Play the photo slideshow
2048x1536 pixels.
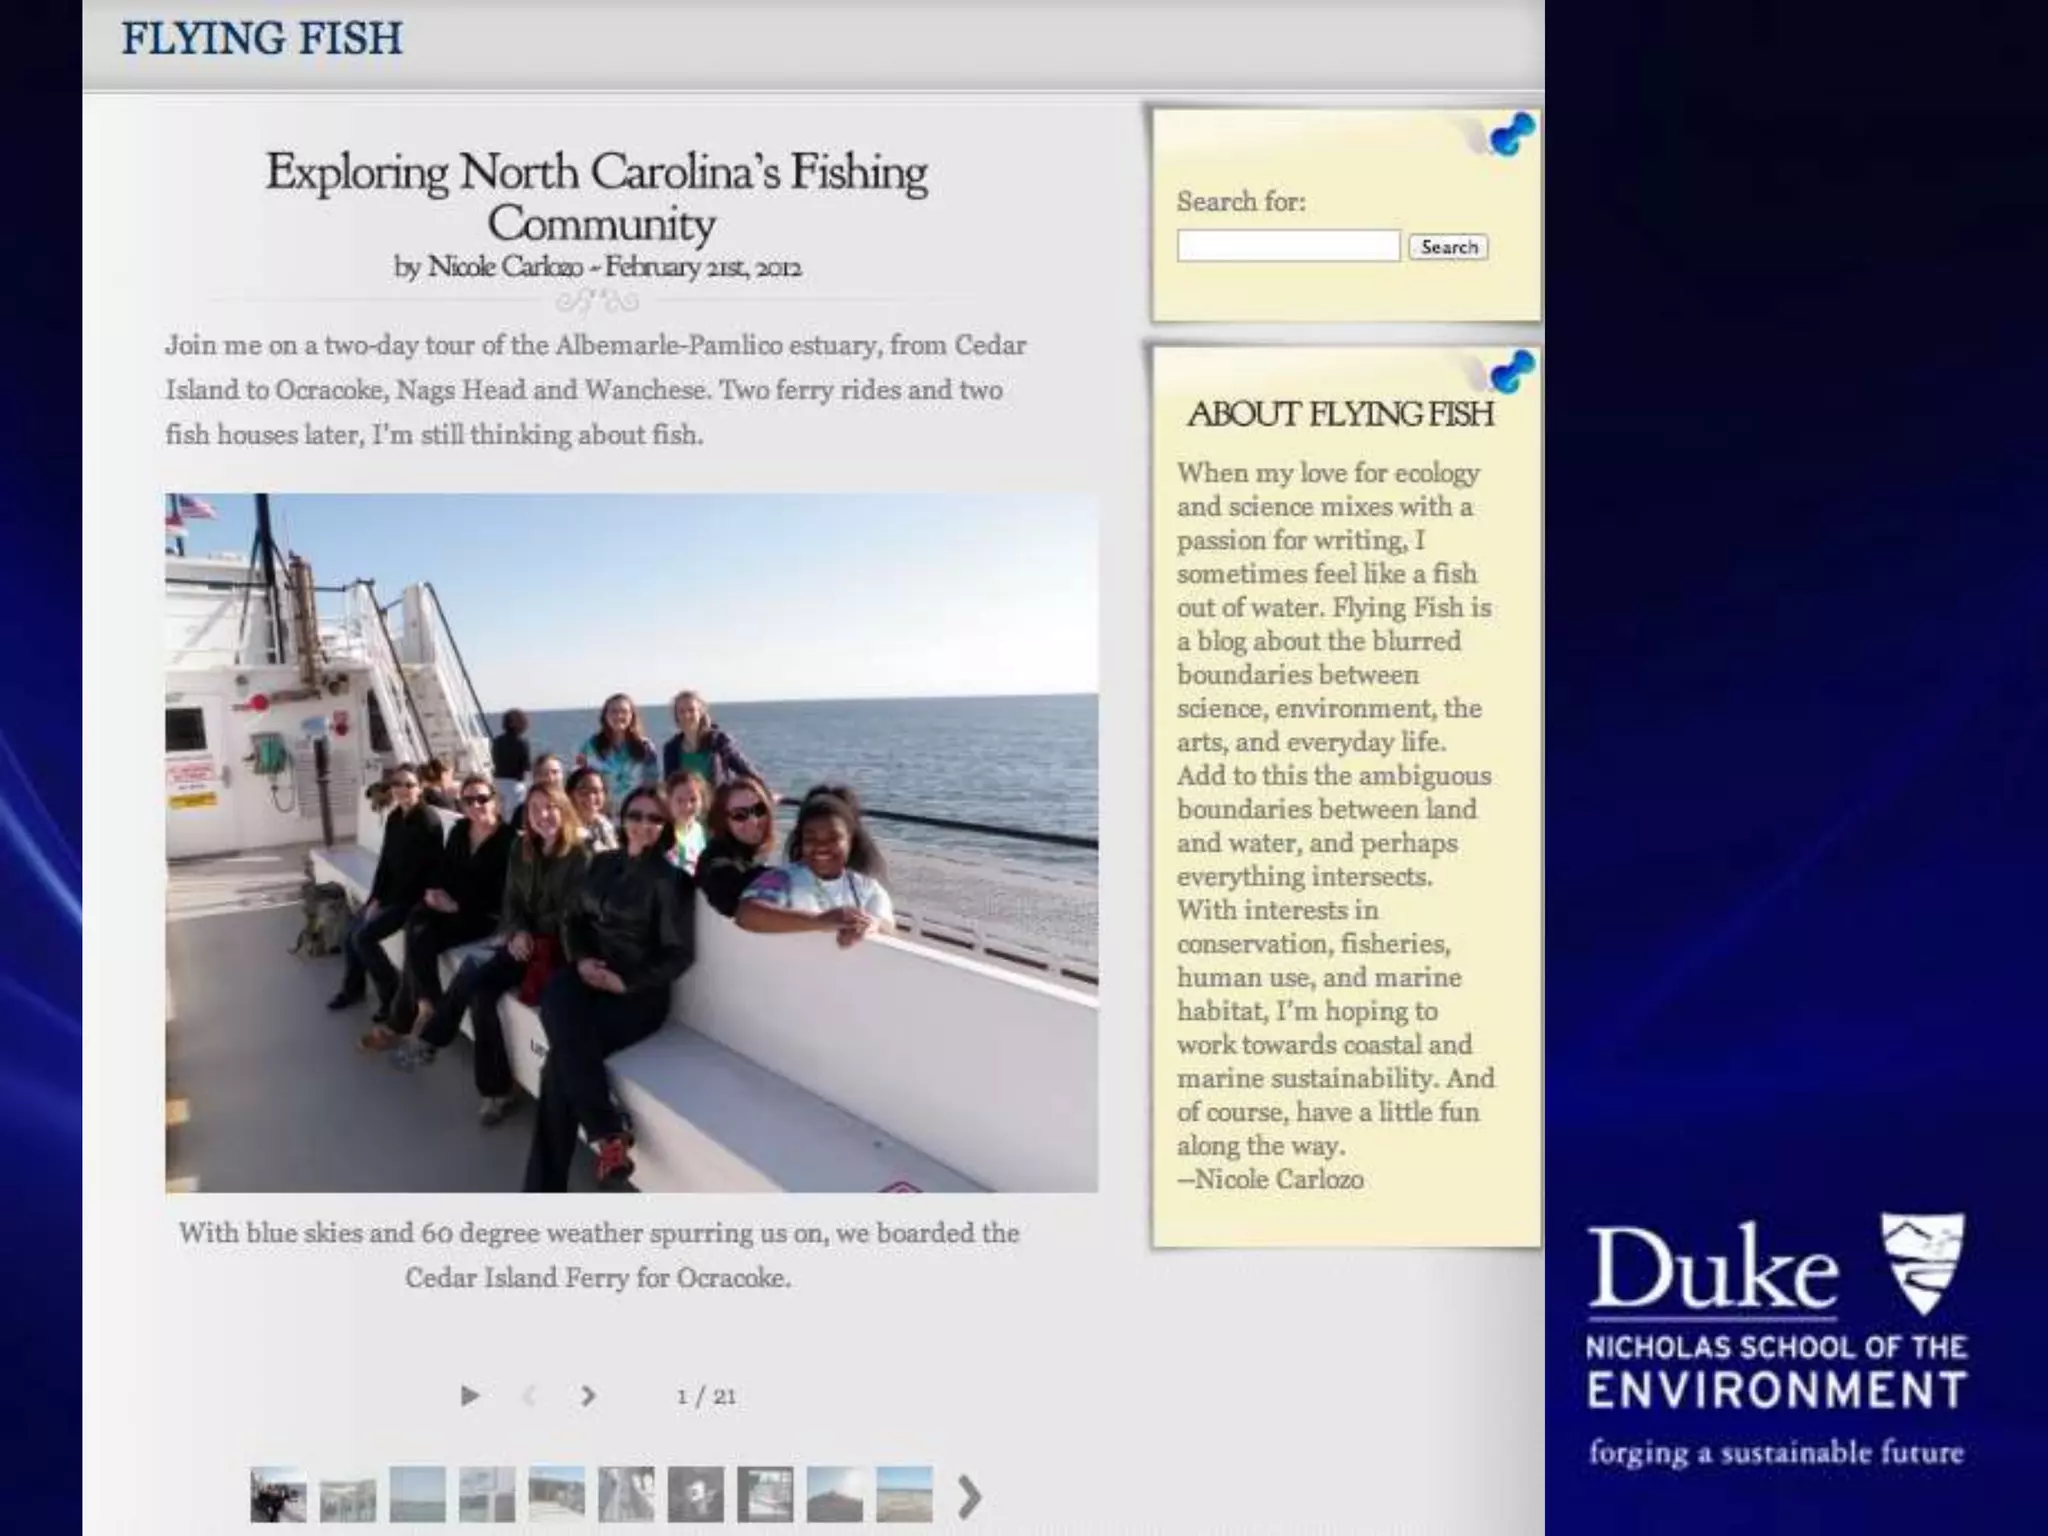[470, 1395]
